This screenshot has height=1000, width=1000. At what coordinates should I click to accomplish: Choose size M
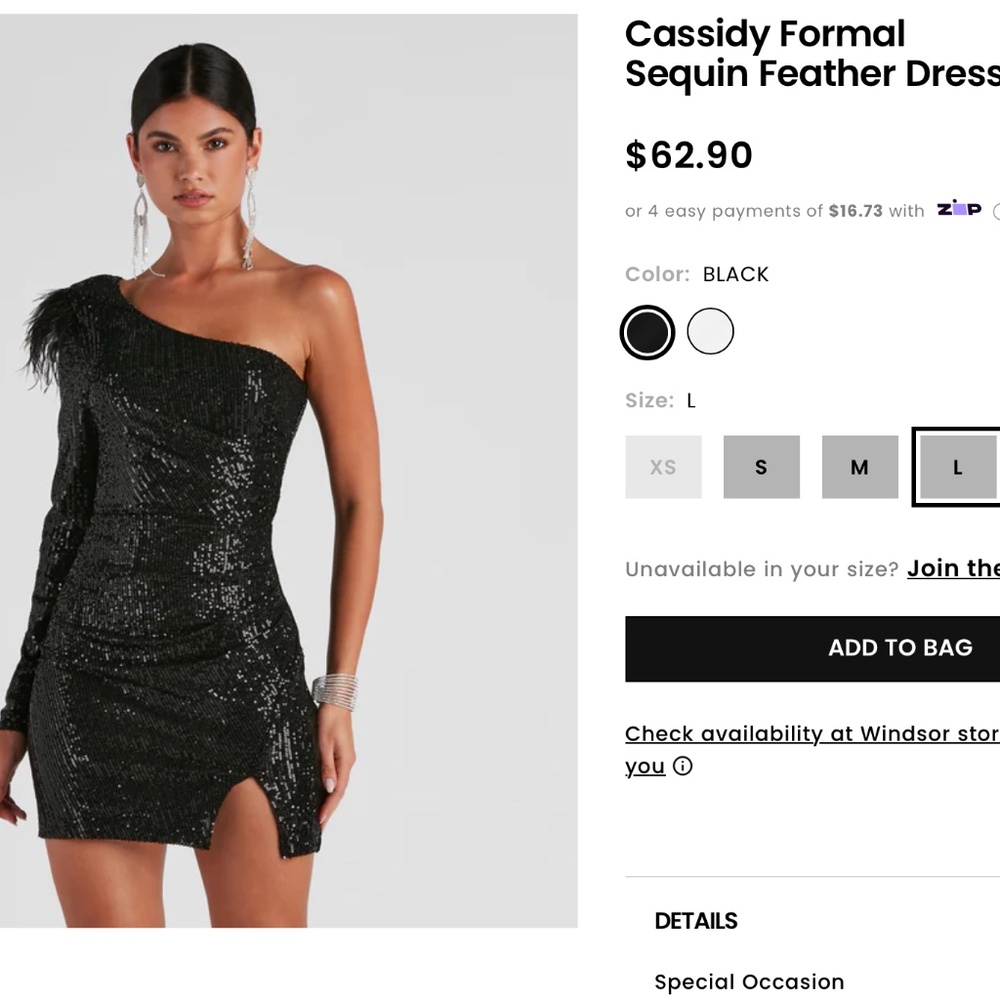click(x=859, y=467)
